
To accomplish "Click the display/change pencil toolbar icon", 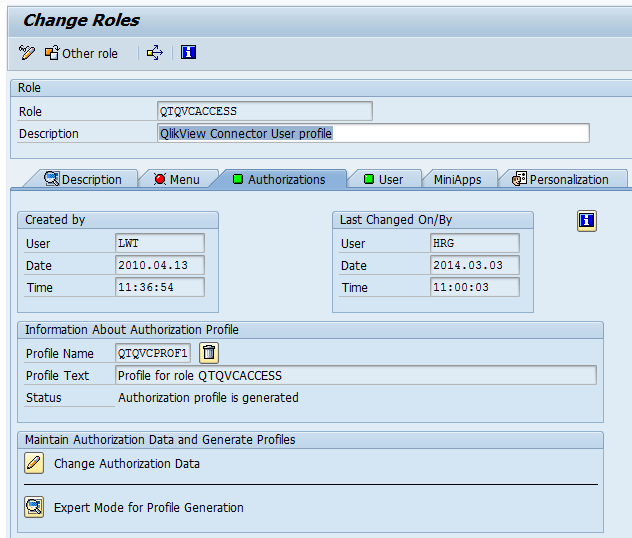I will point(27,53).
